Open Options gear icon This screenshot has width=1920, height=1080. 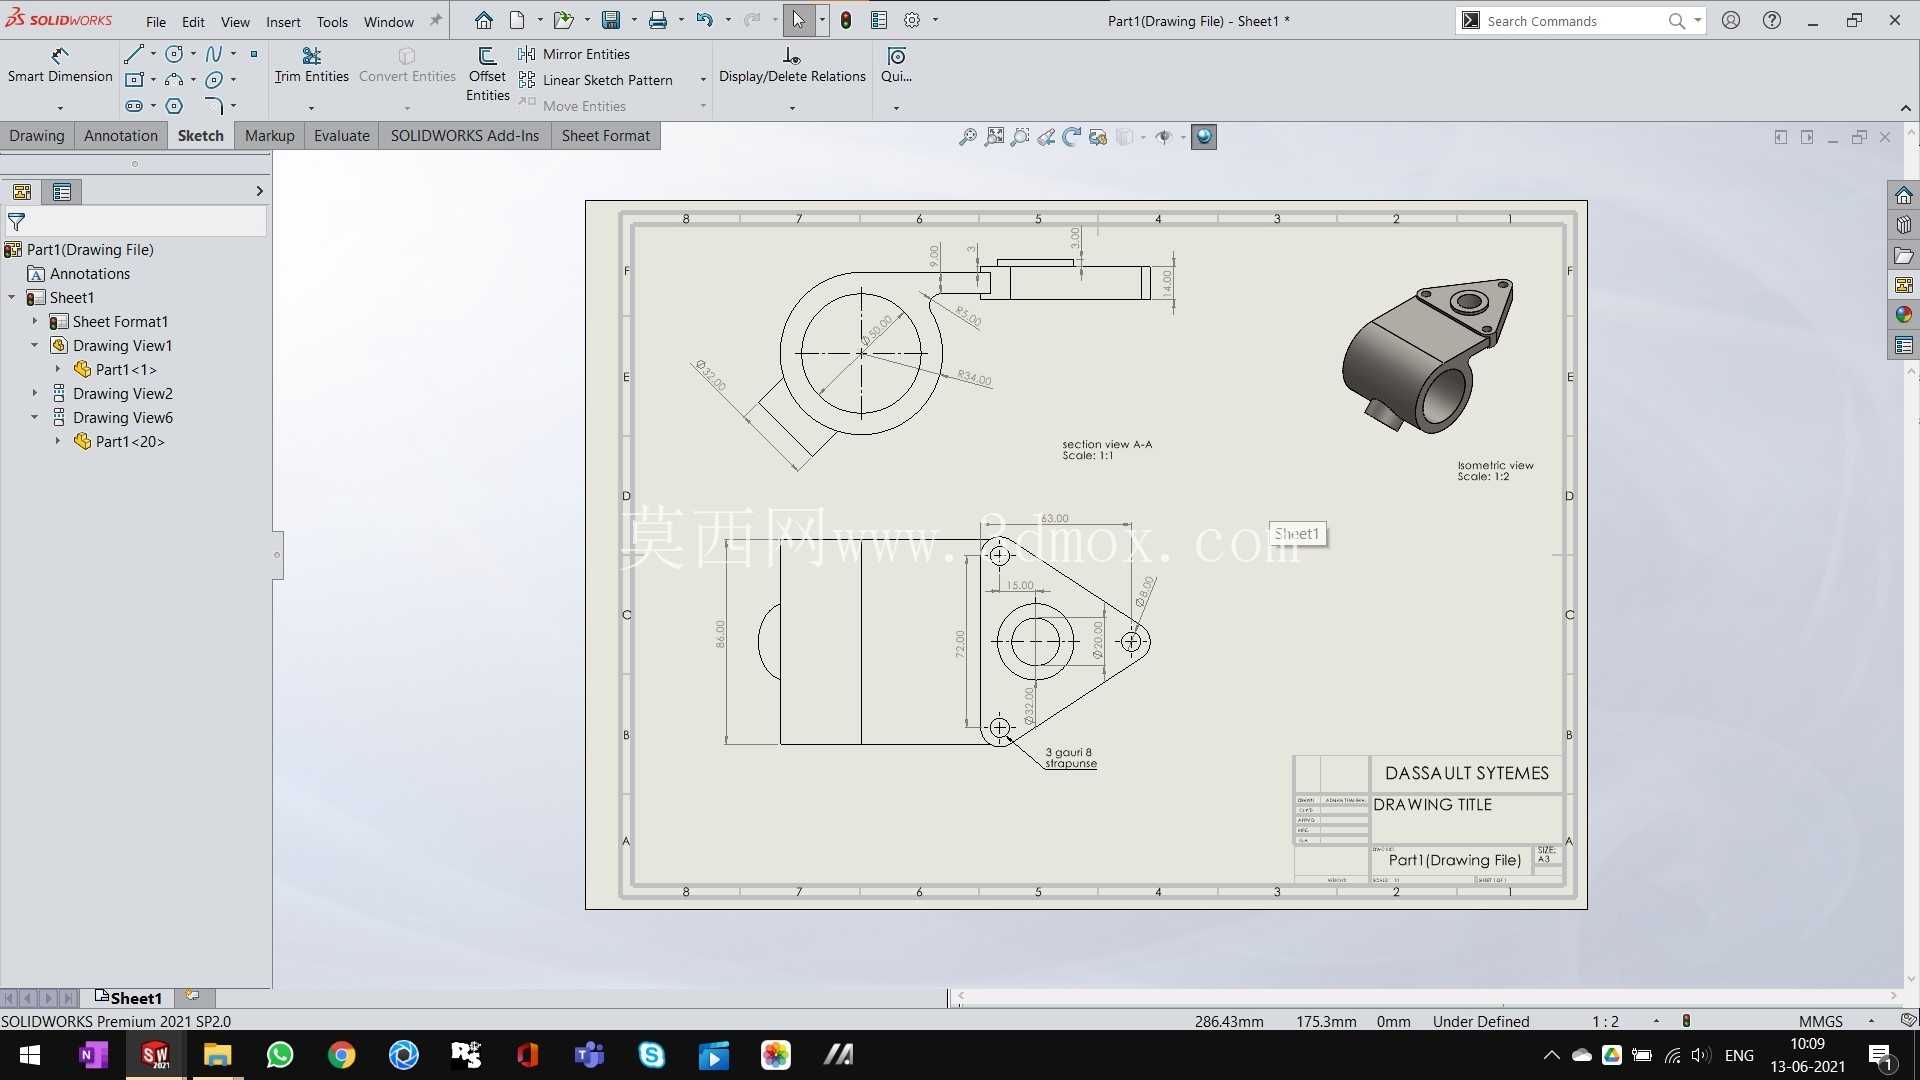[912, 20]
